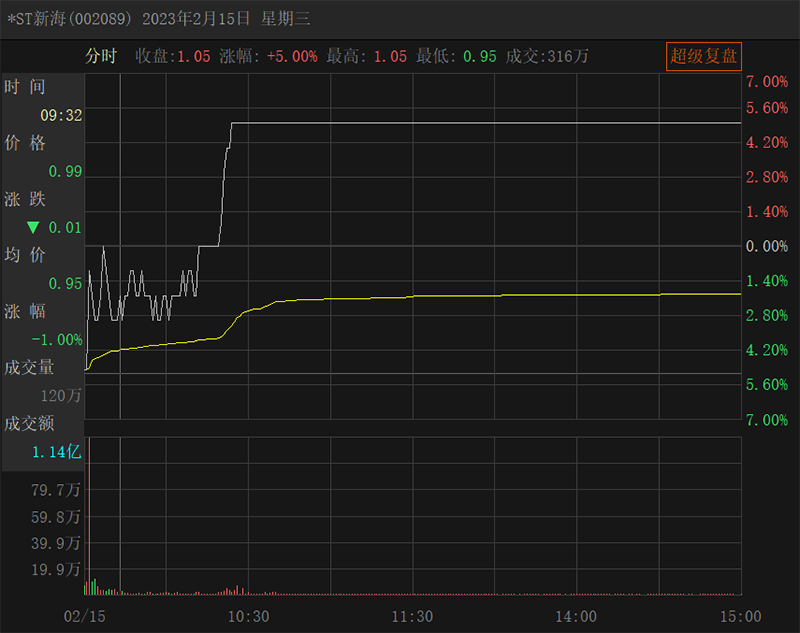Click the 79.7万 volume axis label
The width and height of the screenshot is (800, 633).
tap(57, 490)
